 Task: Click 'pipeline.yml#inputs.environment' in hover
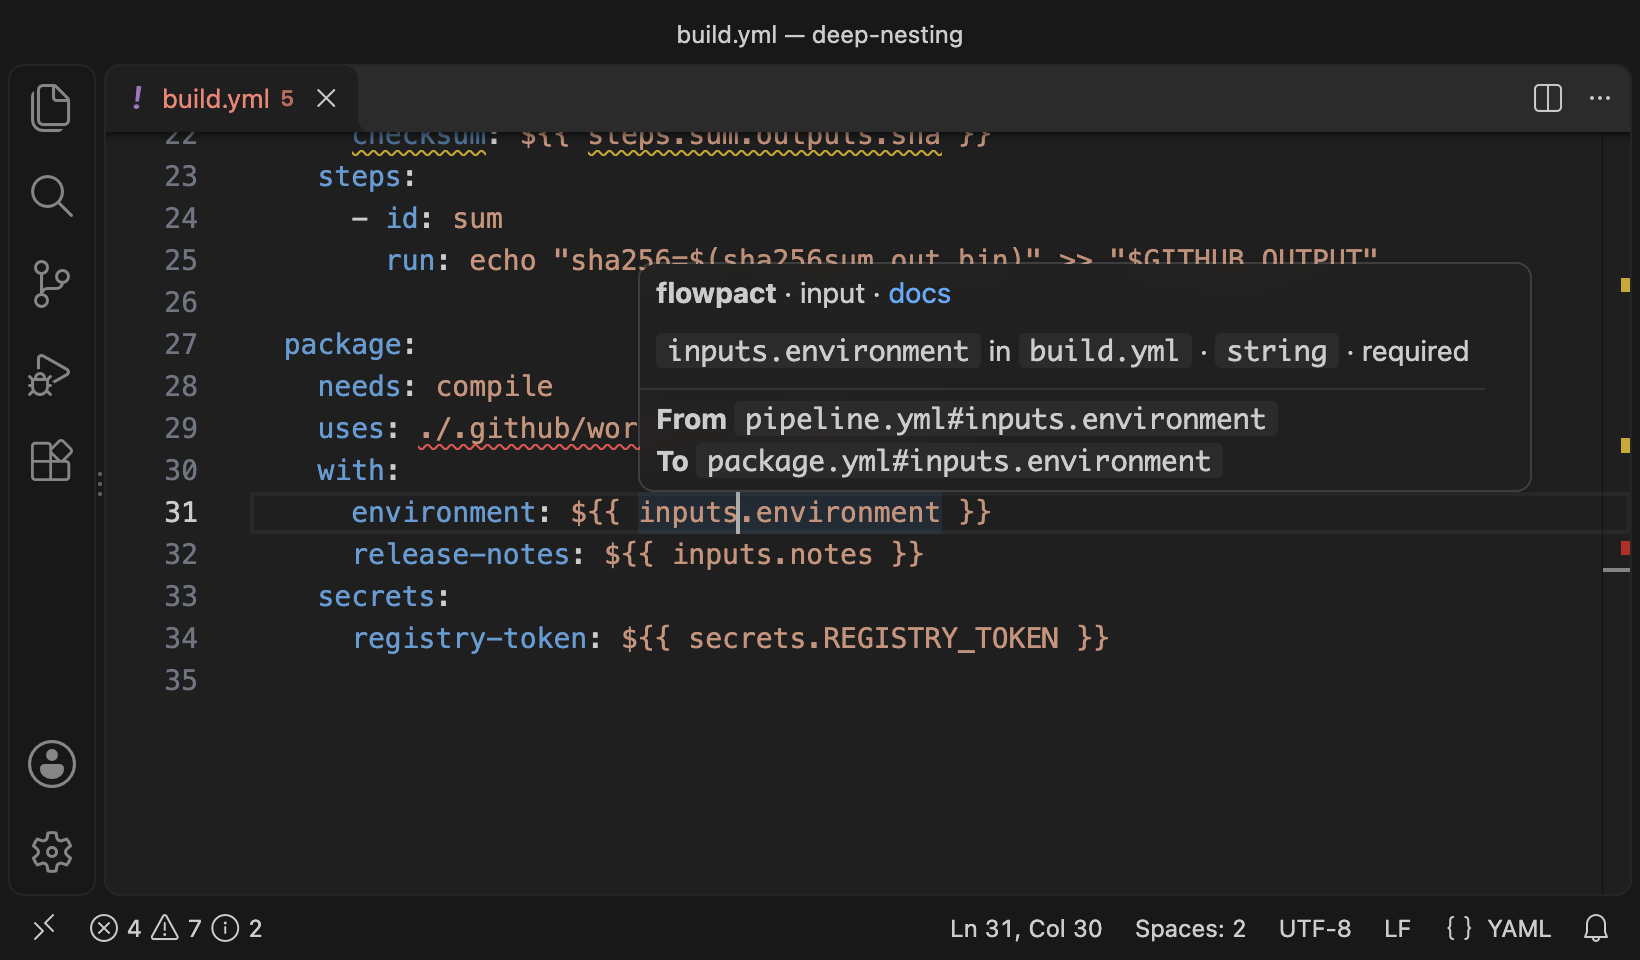(1005, 419)
